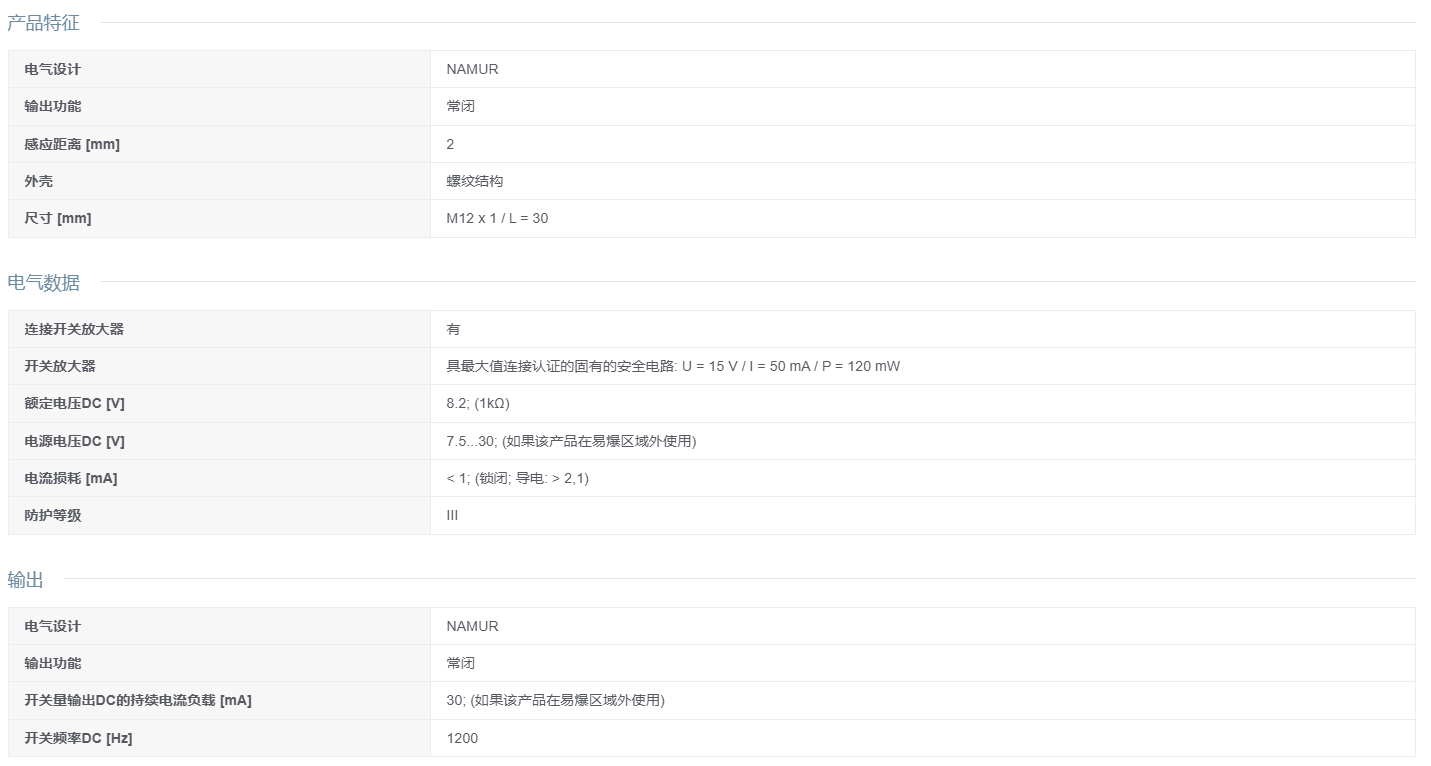The image size is (1431, 766).
Task: Select NAMUR value in 输出 section
Action: coord(472,626)
